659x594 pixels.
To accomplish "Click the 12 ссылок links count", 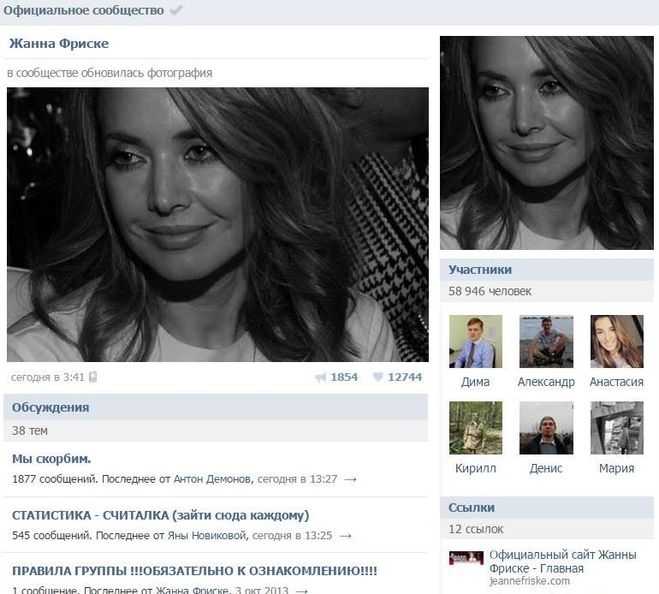I will (x=476, y=529).
